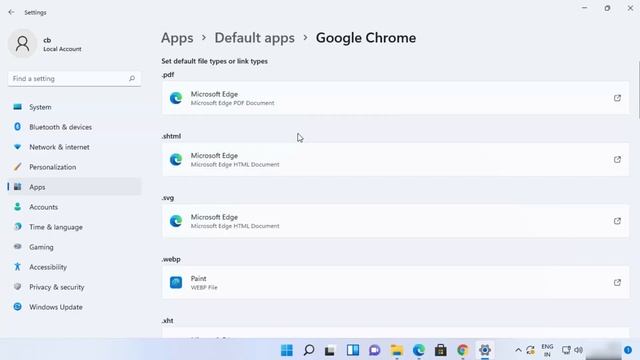Click the vertical scrollbar on the right
Viewport: 640px width, 360px height.
638,89
